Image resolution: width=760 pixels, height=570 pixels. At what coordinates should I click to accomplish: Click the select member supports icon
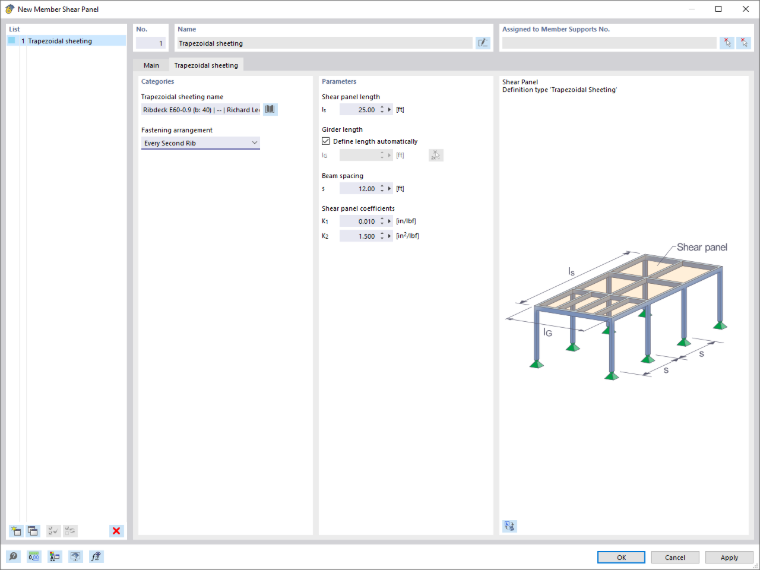727,43
